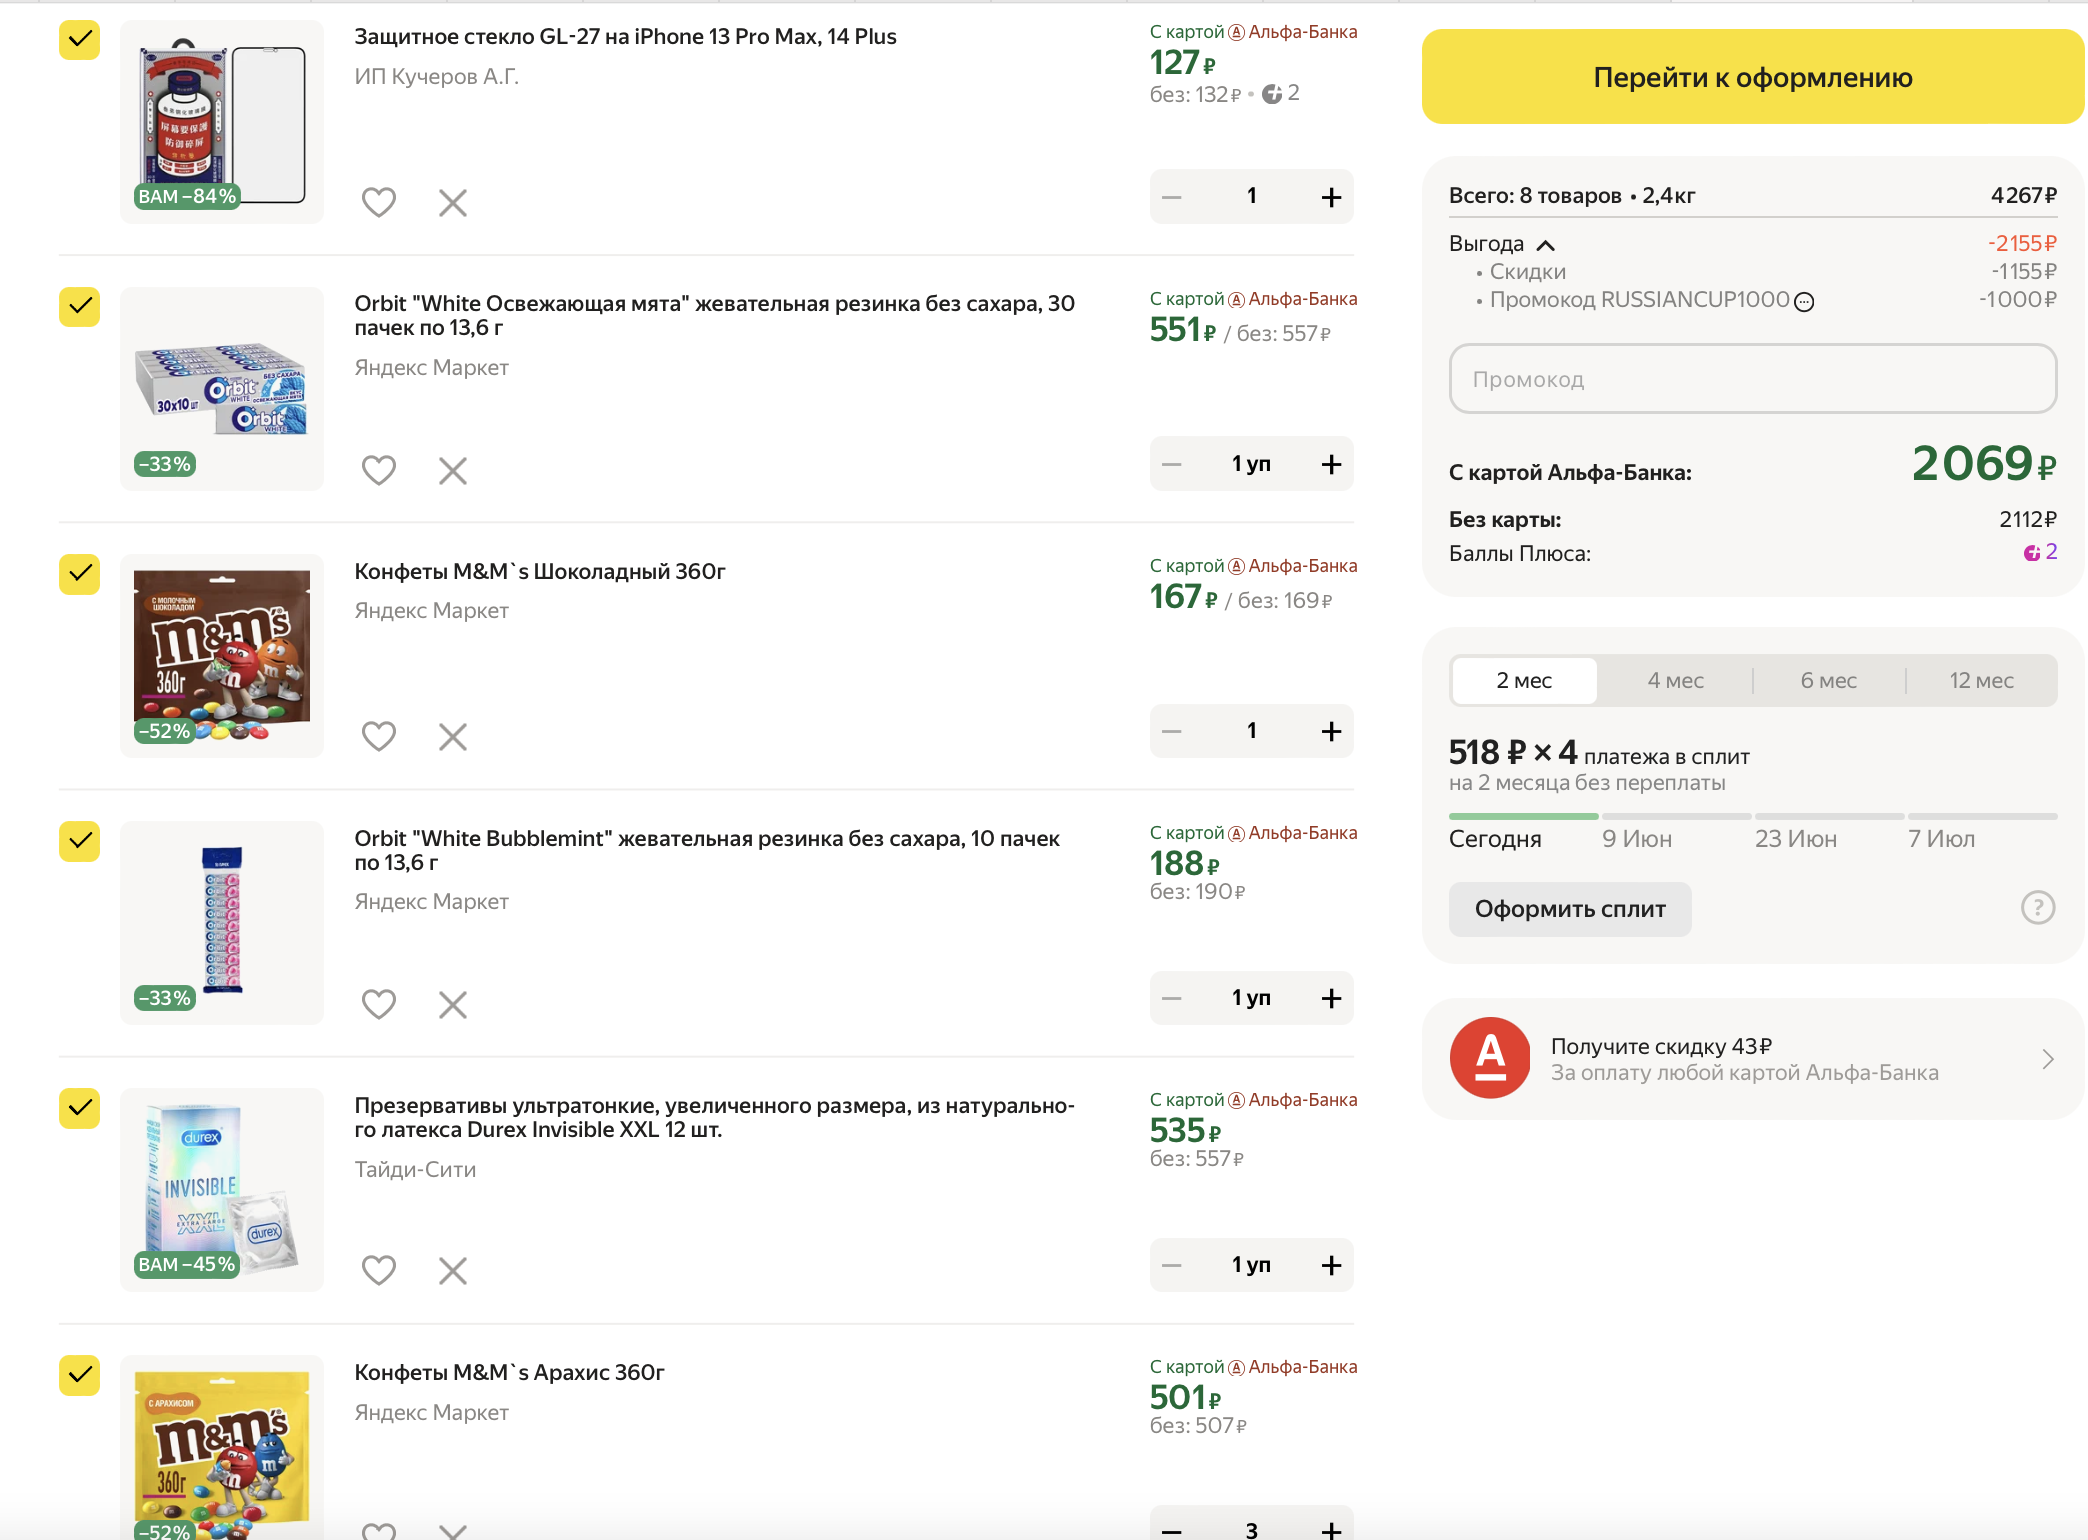Switch split plan to 6 мес

tap(1829, 681)
